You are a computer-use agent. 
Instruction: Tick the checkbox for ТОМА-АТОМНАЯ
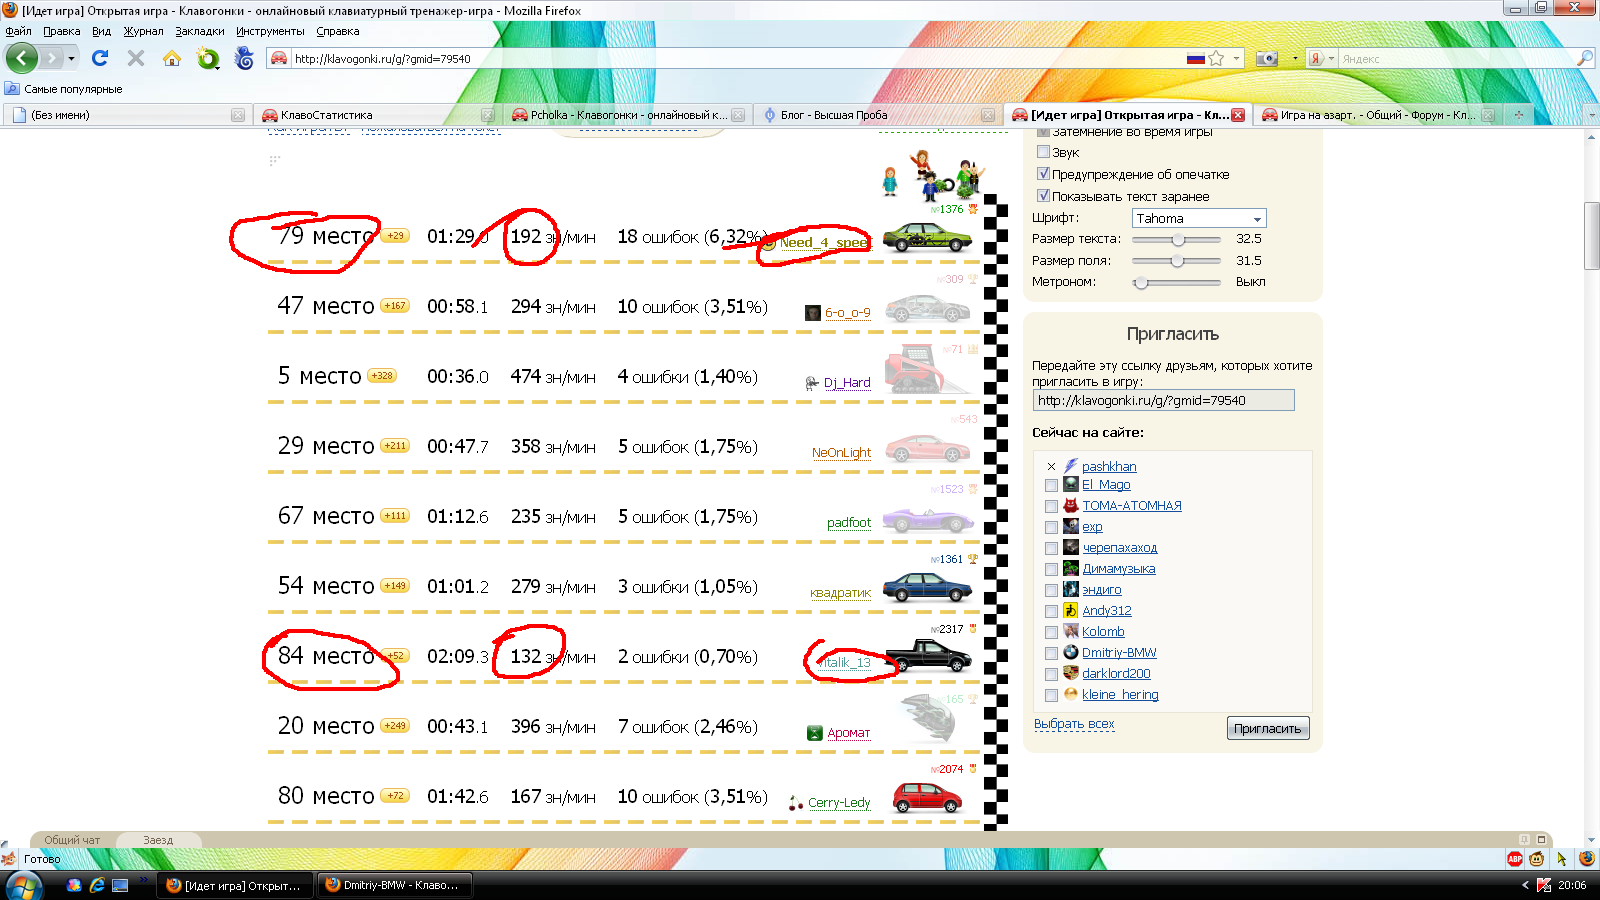(x=1051, y=506)
